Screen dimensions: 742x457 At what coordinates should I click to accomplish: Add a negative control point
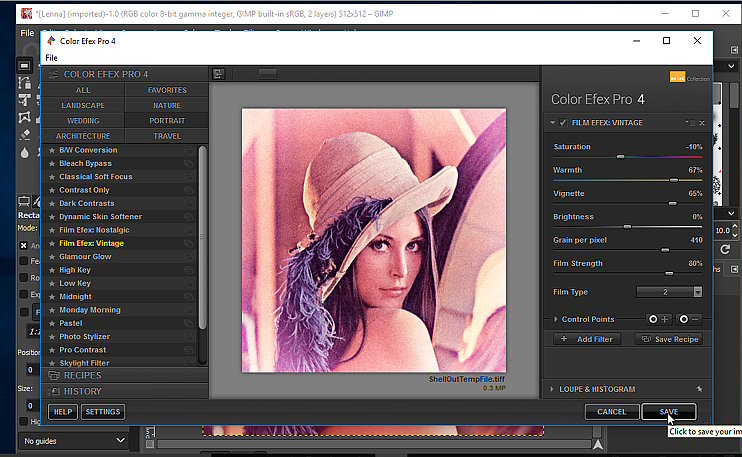pos(689,319)
